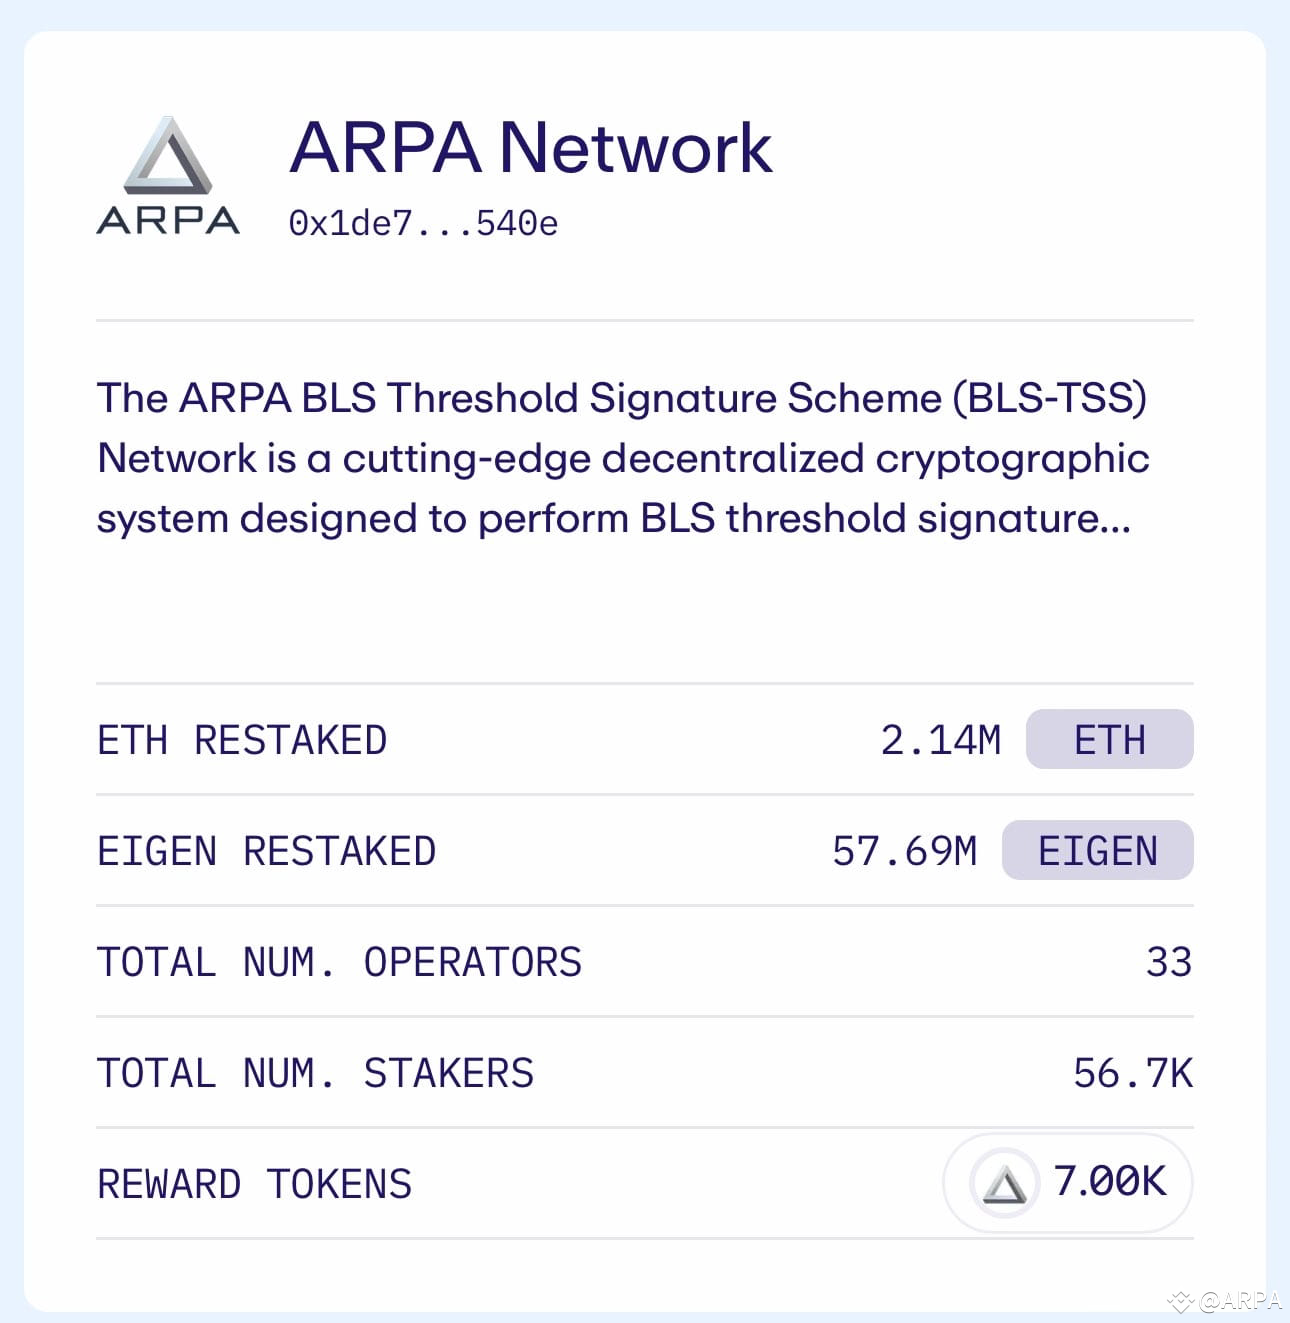The width and height of the screenshot is (1290, 1323).
Task: Click the 2.14M ETH restaked value
Action: (x=941, y=740)
